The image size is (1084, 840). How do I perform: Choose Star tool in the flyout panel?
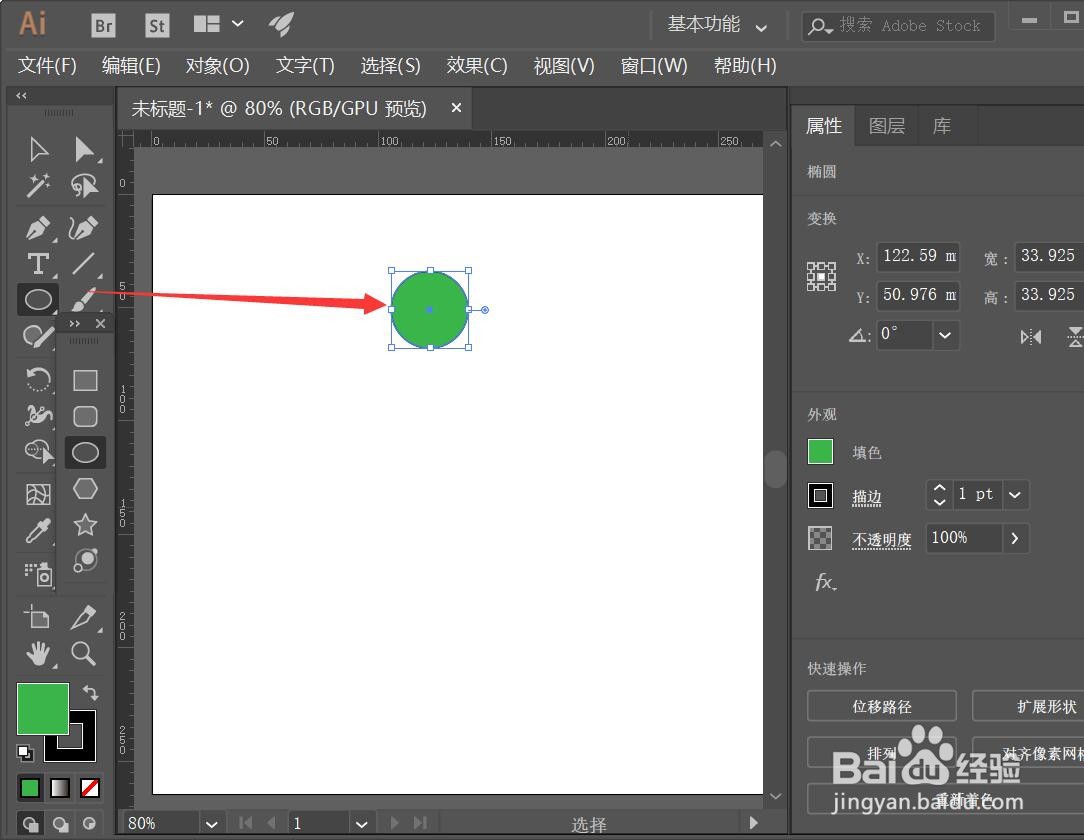pos(85,525)
